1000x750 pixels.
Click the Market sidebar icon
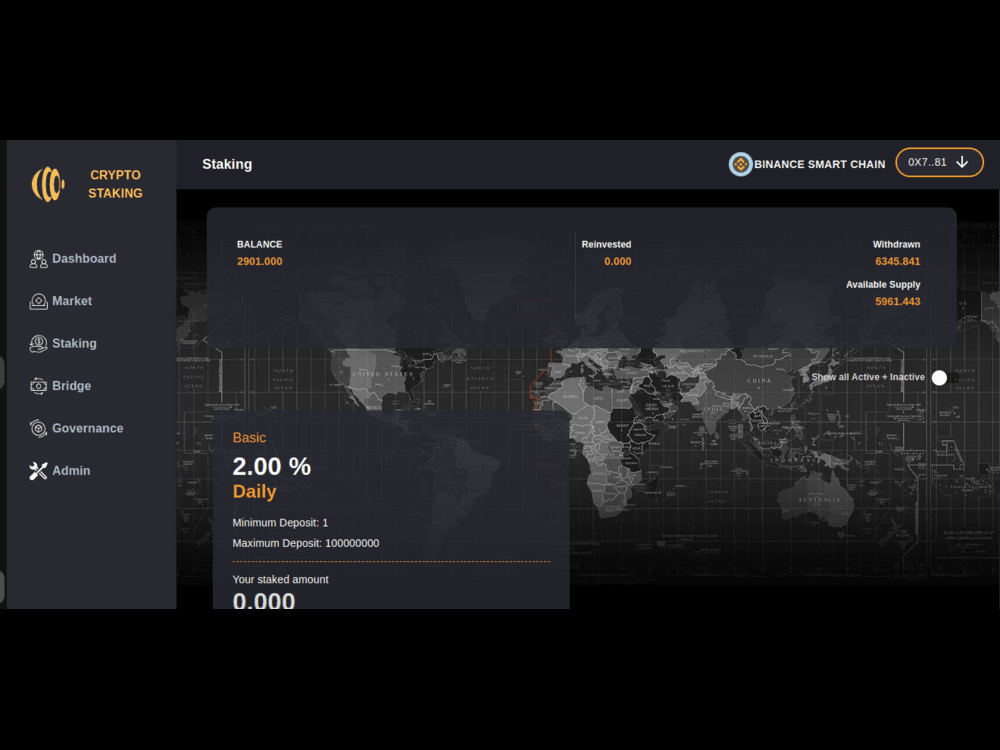coord(38,302)
